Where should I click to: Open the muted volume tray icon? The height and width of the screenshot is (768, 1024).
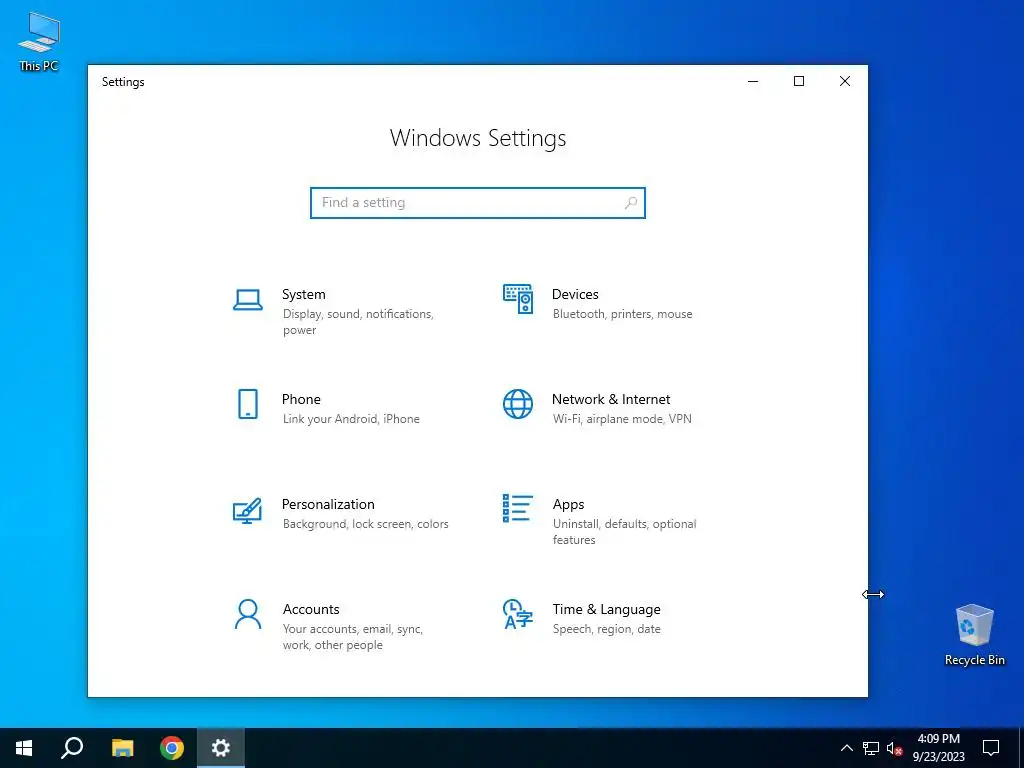tap(894, 748)
